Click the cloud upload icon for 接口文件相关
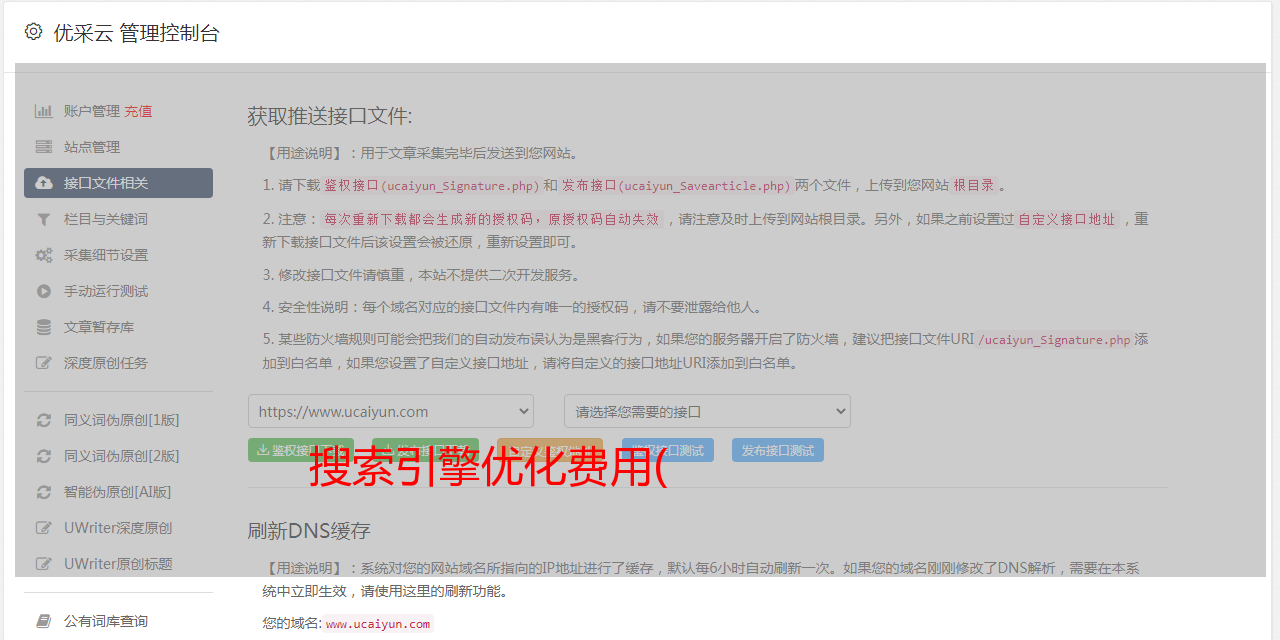 pos(44,183)
